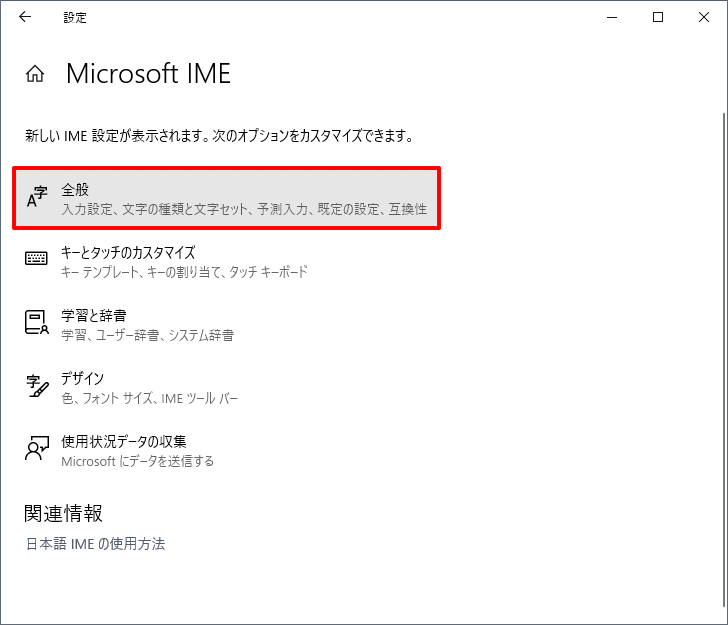Click subtitle キー テンプレート、キーの割り当て、タッチ キーボード

pos(184,272)
